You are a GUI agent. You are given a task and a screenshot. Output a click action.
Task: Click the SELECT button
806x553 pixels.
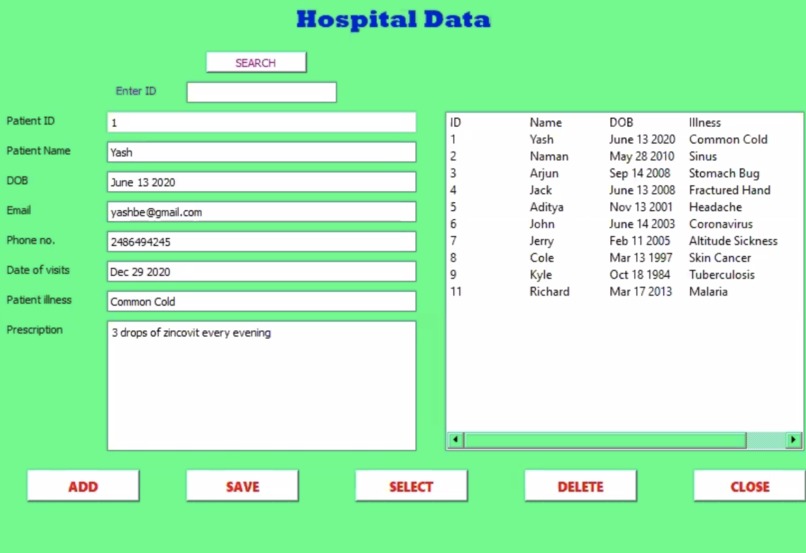pos(411,486)
